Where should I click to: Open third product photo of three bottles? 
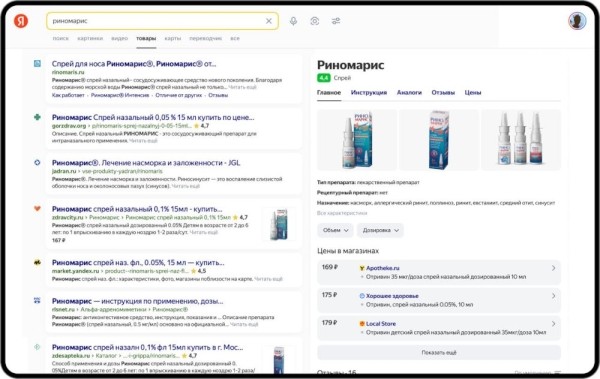521,140
